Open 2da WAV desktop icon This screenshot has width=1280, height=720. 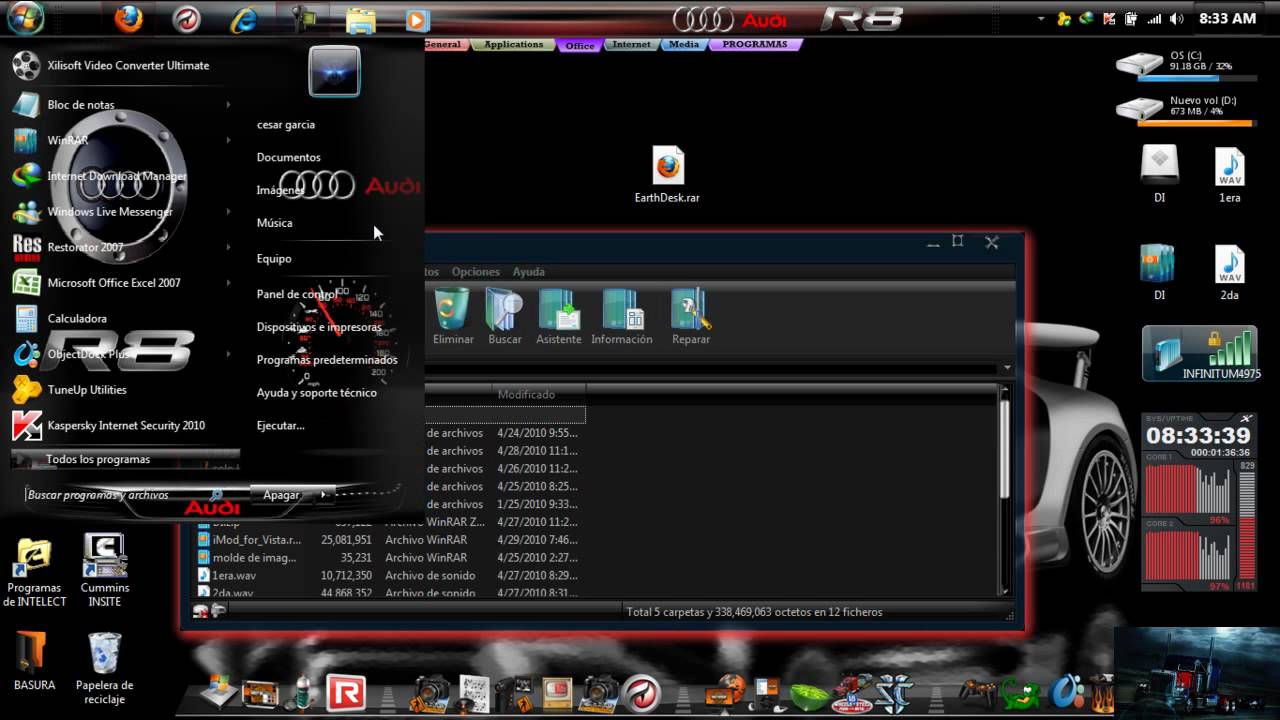[x=1229, y=272]
